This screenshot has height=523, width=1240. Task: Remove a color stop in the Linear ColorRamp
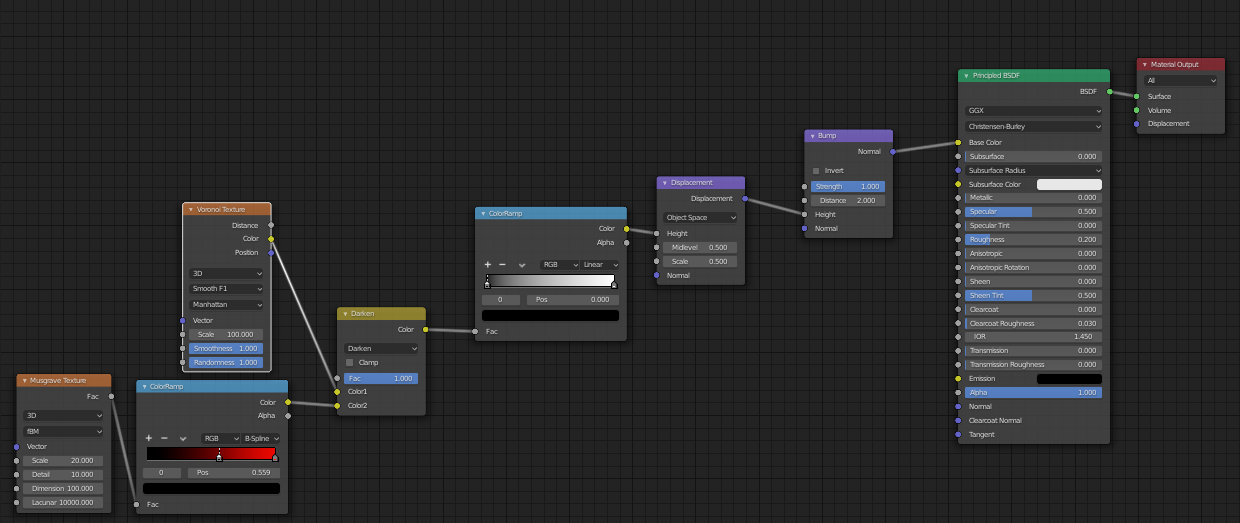pos(502,265)
